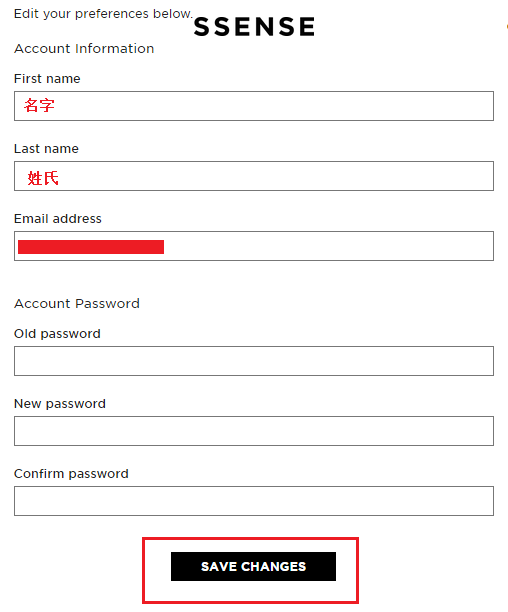Click the SSENSE logo at top

254,27
